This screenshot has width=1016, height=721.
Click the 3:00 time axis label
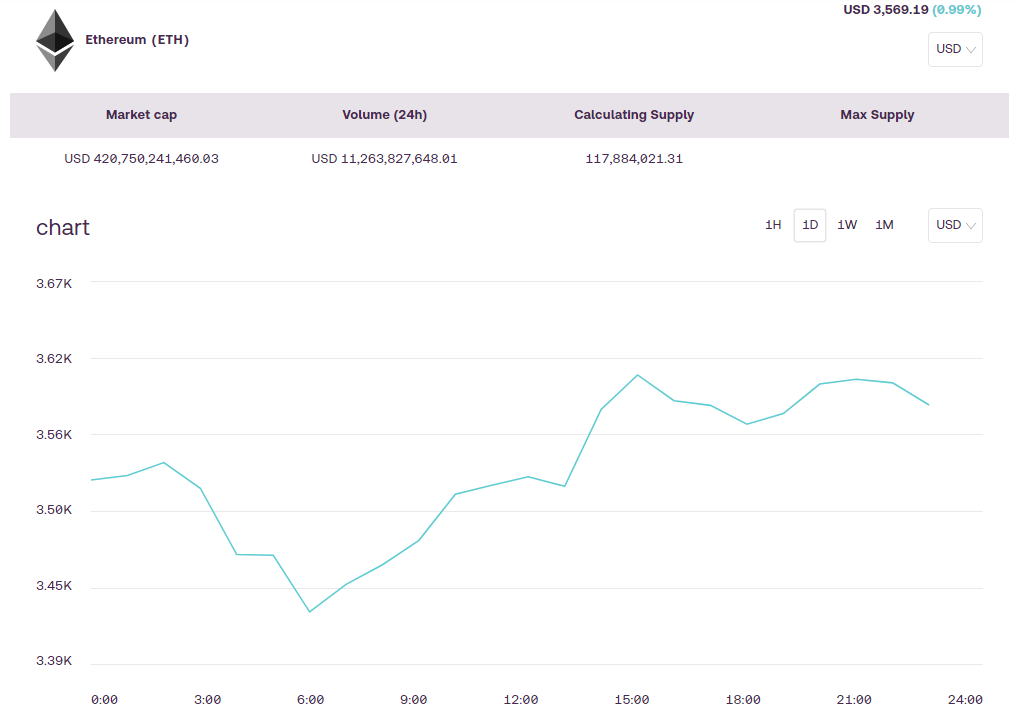pos(207,700)
